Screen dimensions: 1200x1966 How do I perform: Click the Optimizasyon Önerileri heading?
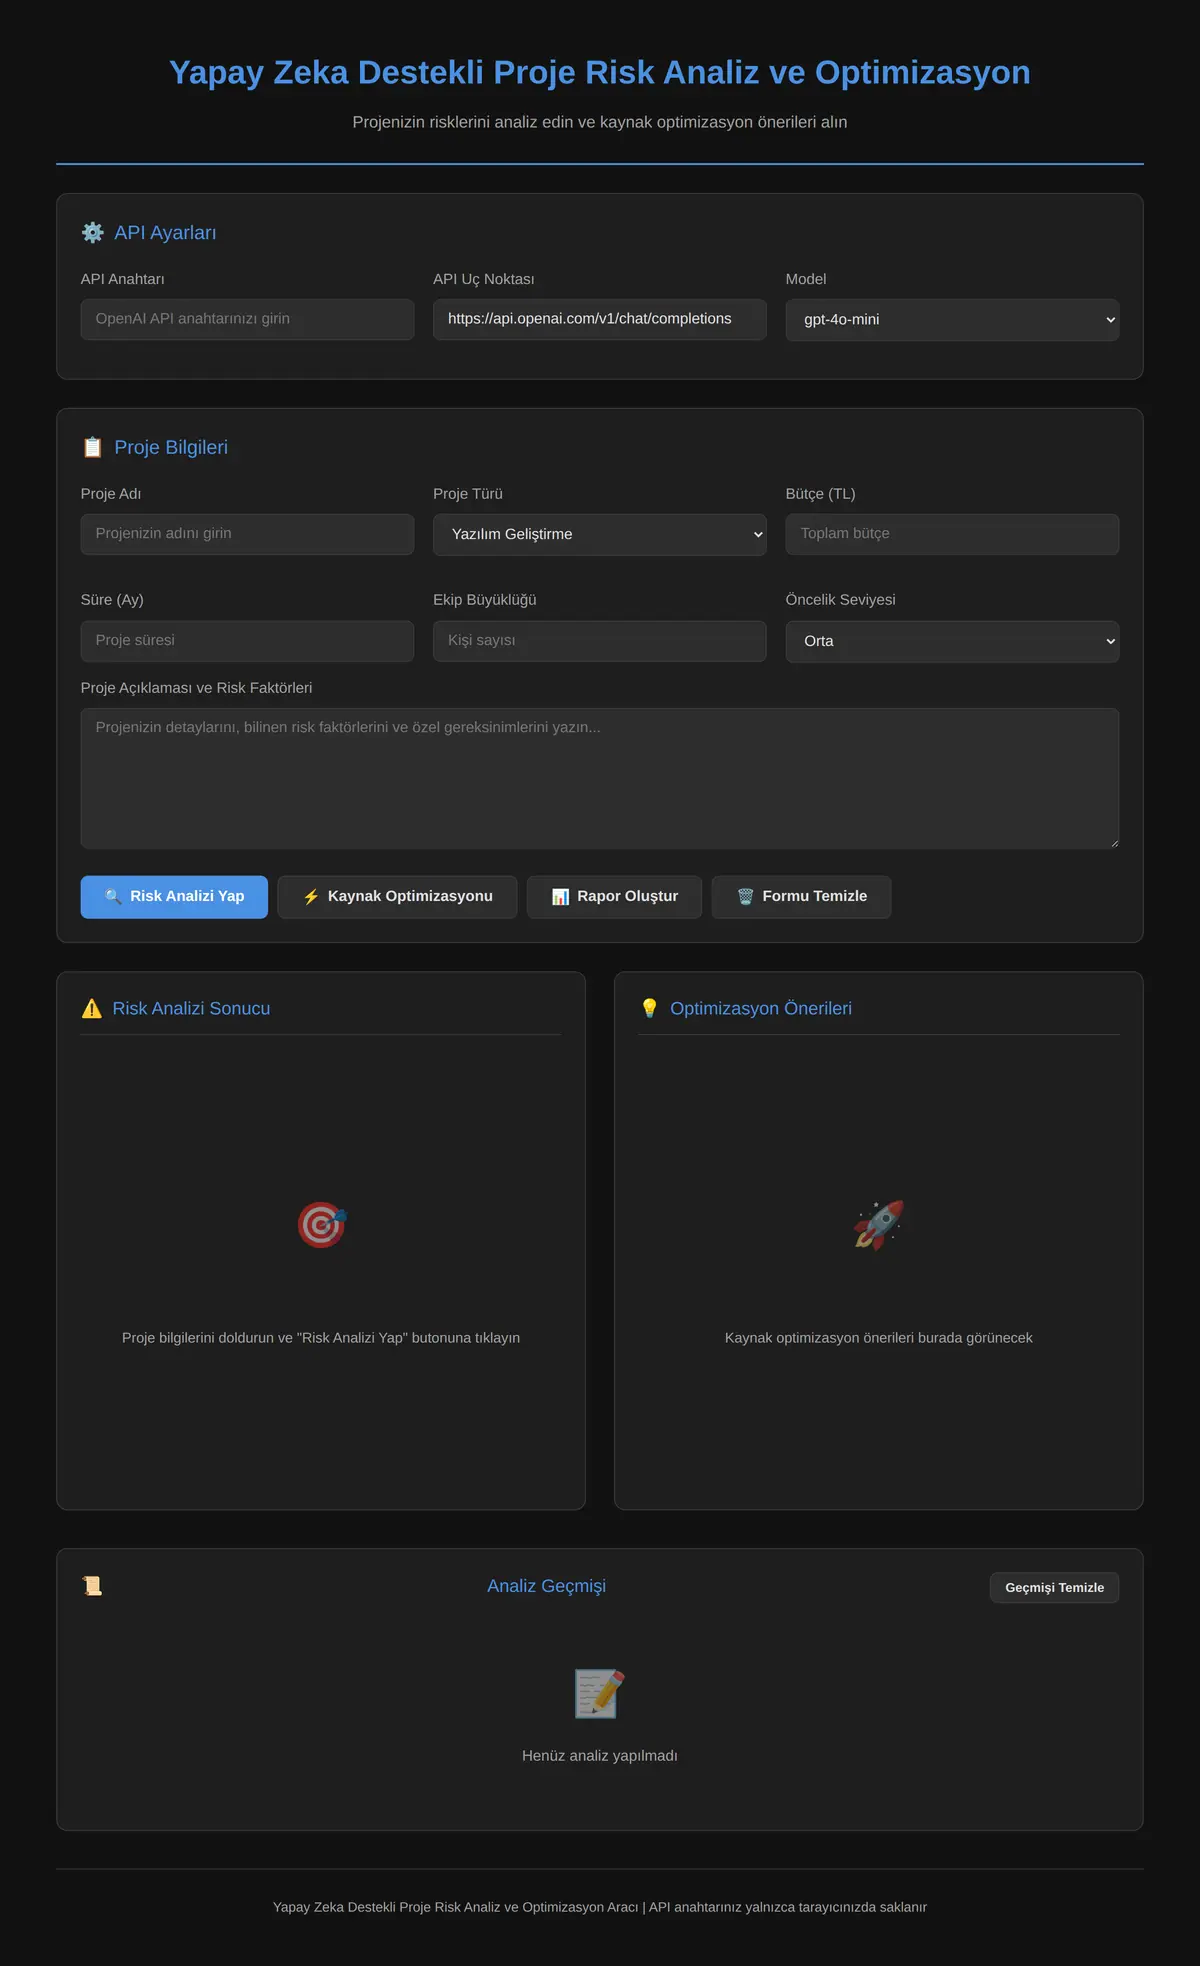coord(761,1009)
